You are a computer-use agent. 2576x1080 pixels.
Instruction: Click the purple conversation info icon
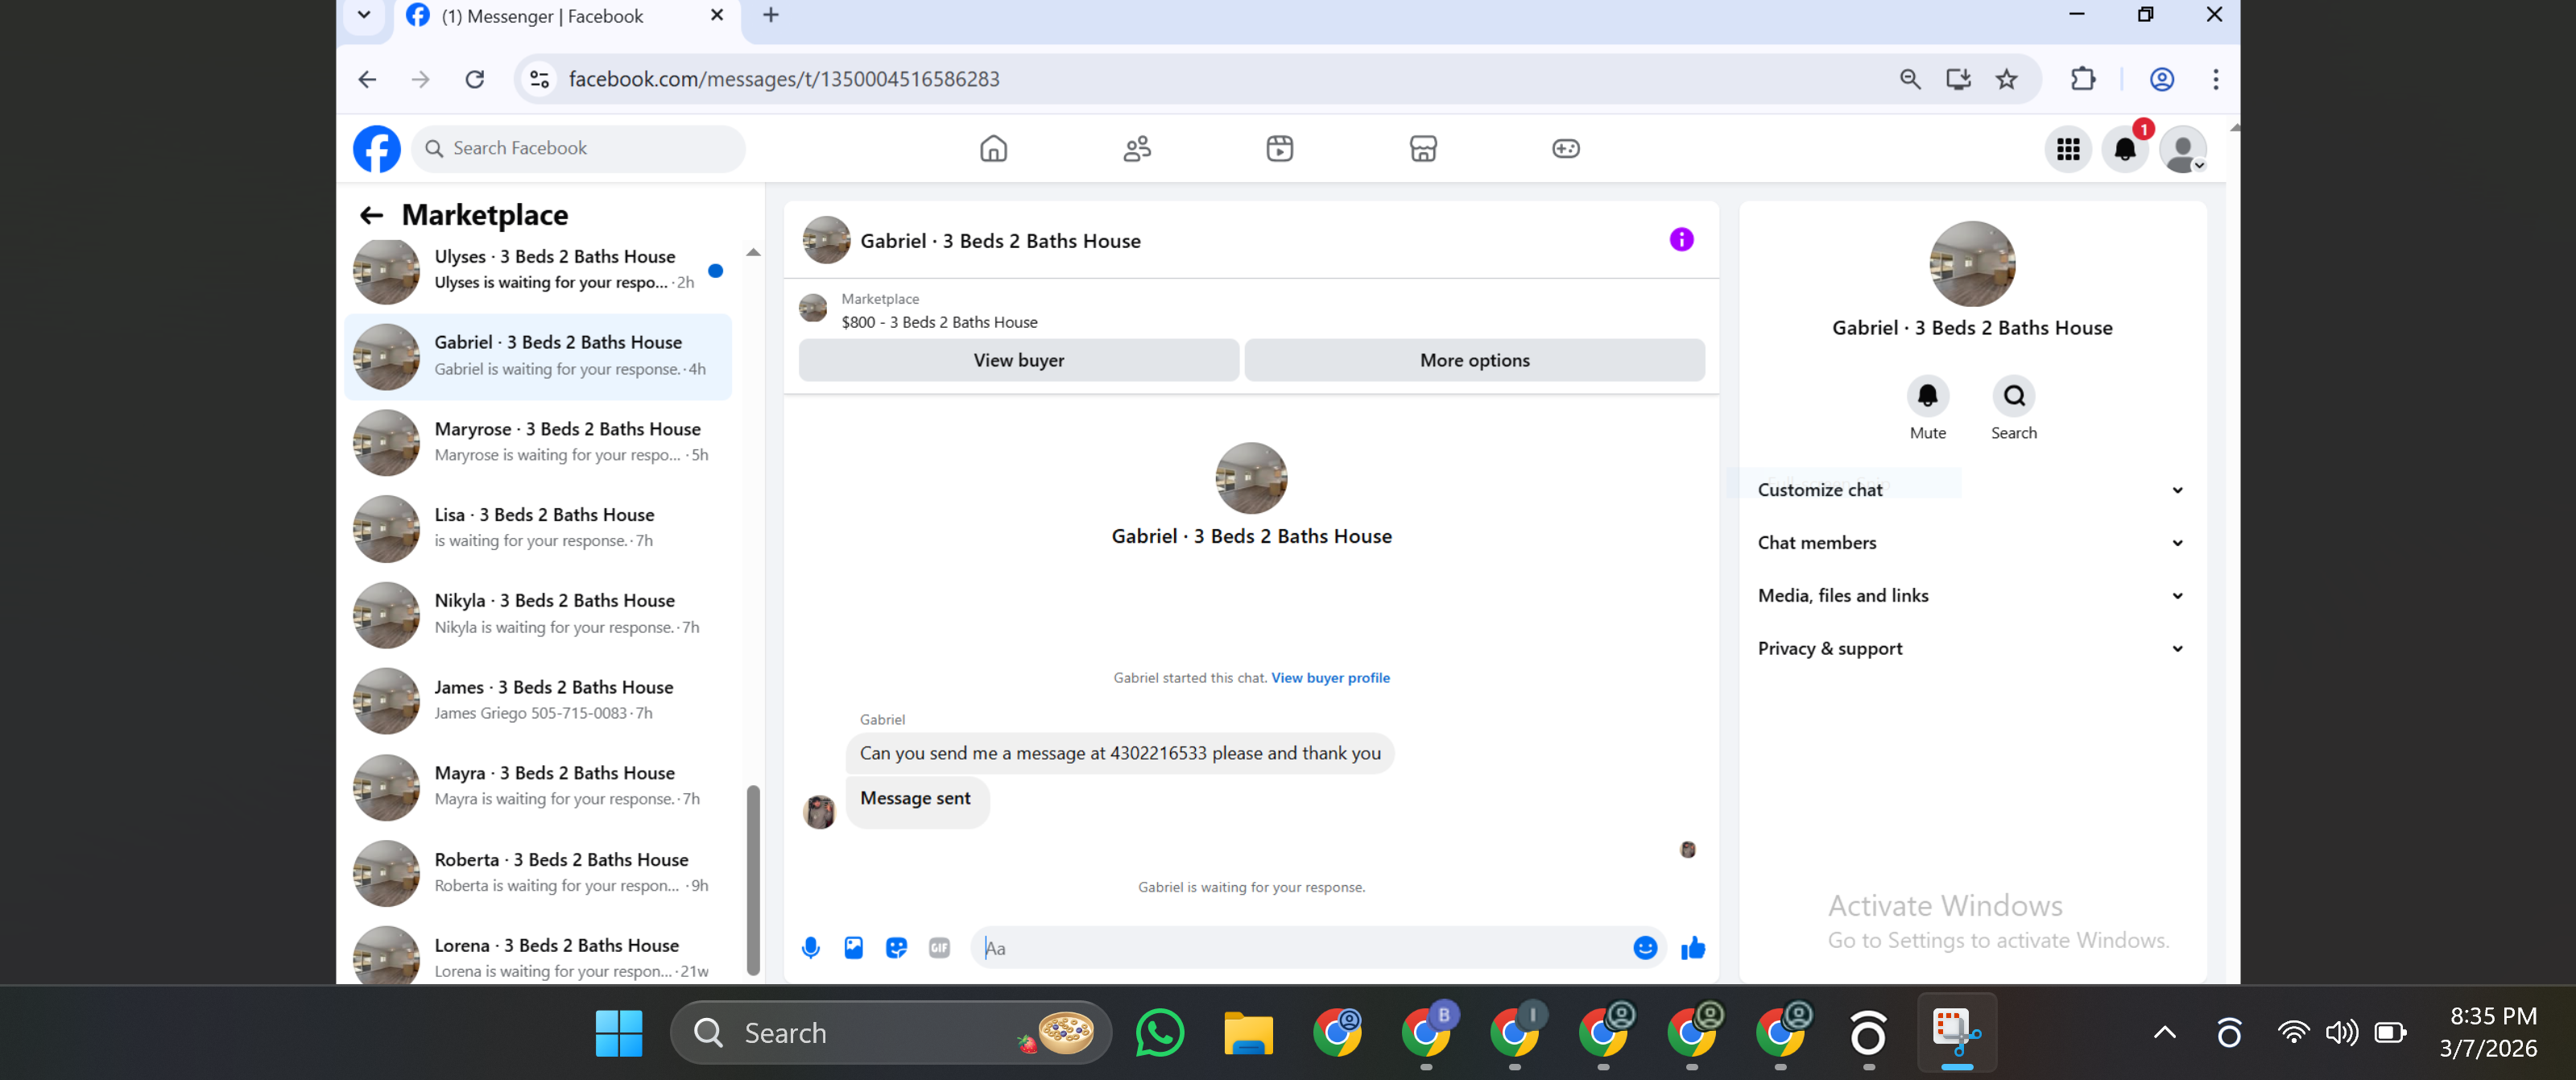(x=1681, y=240)
